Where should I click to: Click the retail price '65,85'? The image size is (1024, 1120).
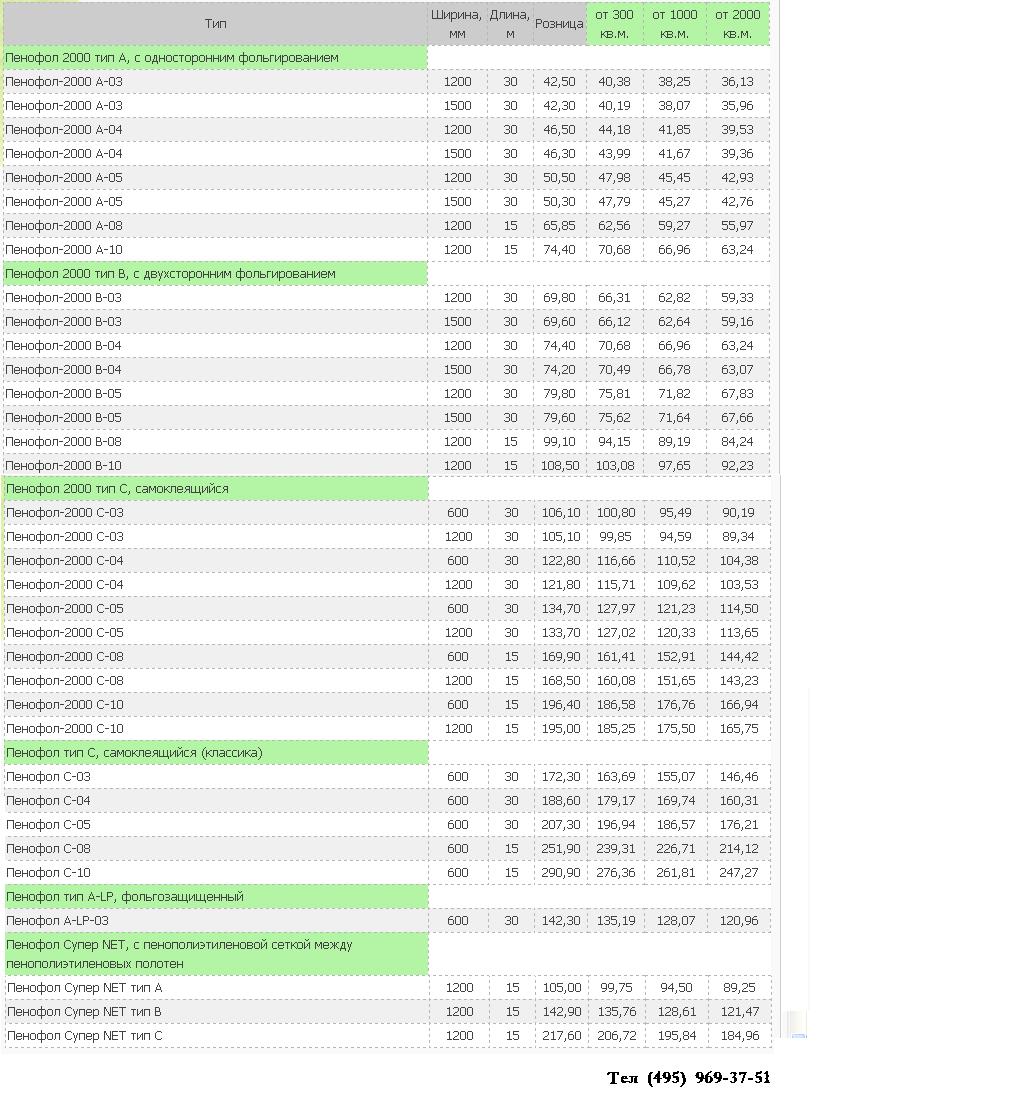tap(559, 226)
